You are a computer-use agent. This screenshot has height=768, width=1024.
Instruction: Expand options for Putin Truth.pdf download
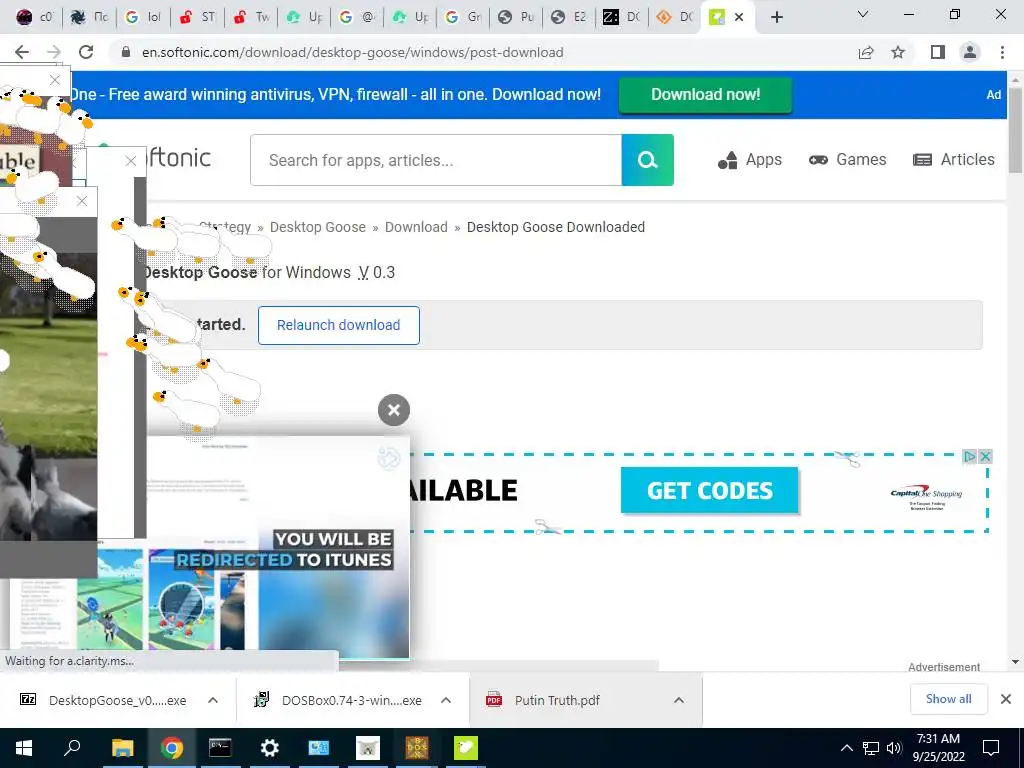tap(679, 700)
